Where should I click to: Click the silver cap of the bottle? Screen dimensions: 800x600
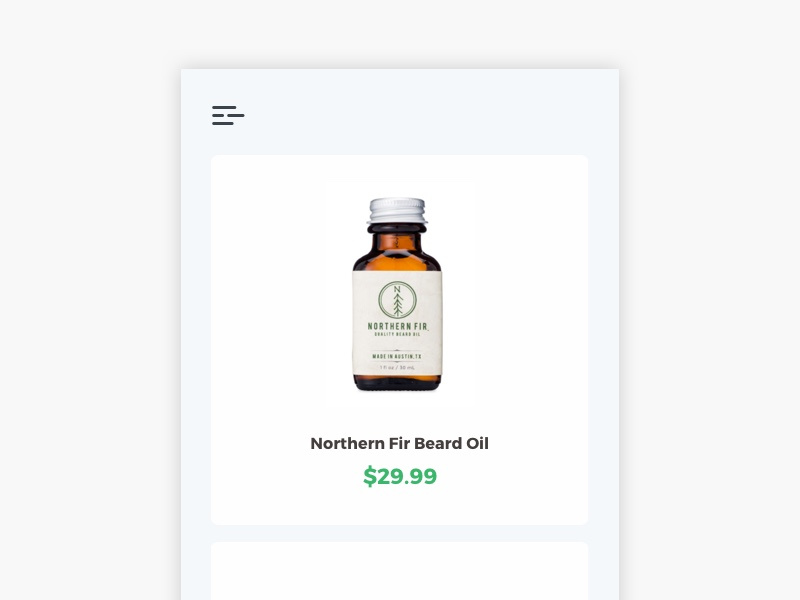pyautogui.click(x=397, y=211)
